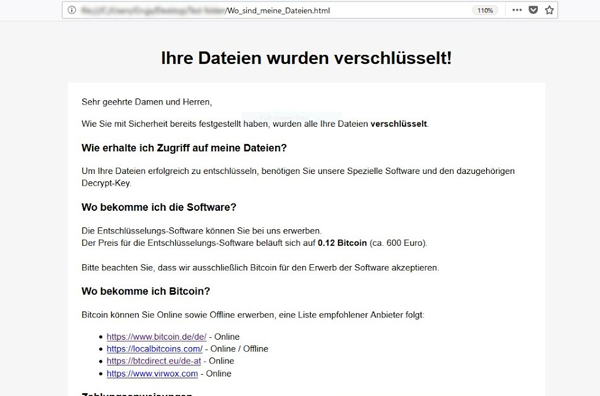Click the '(ca. 600 Euro)' text
The height and width of the screenshot is (396, 600).
pyautogui.click(x=398, y=243)
